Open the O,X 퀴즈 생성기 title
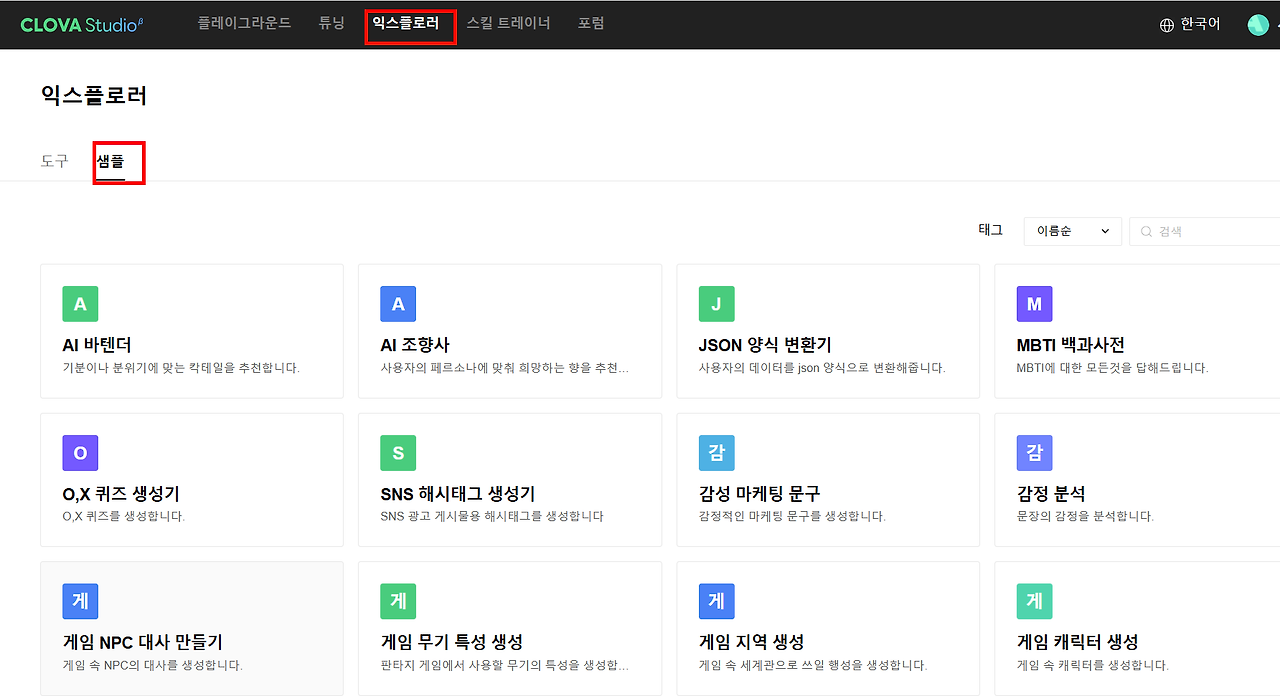Screen dimensions: 1280x696 (x=121, y=494)
